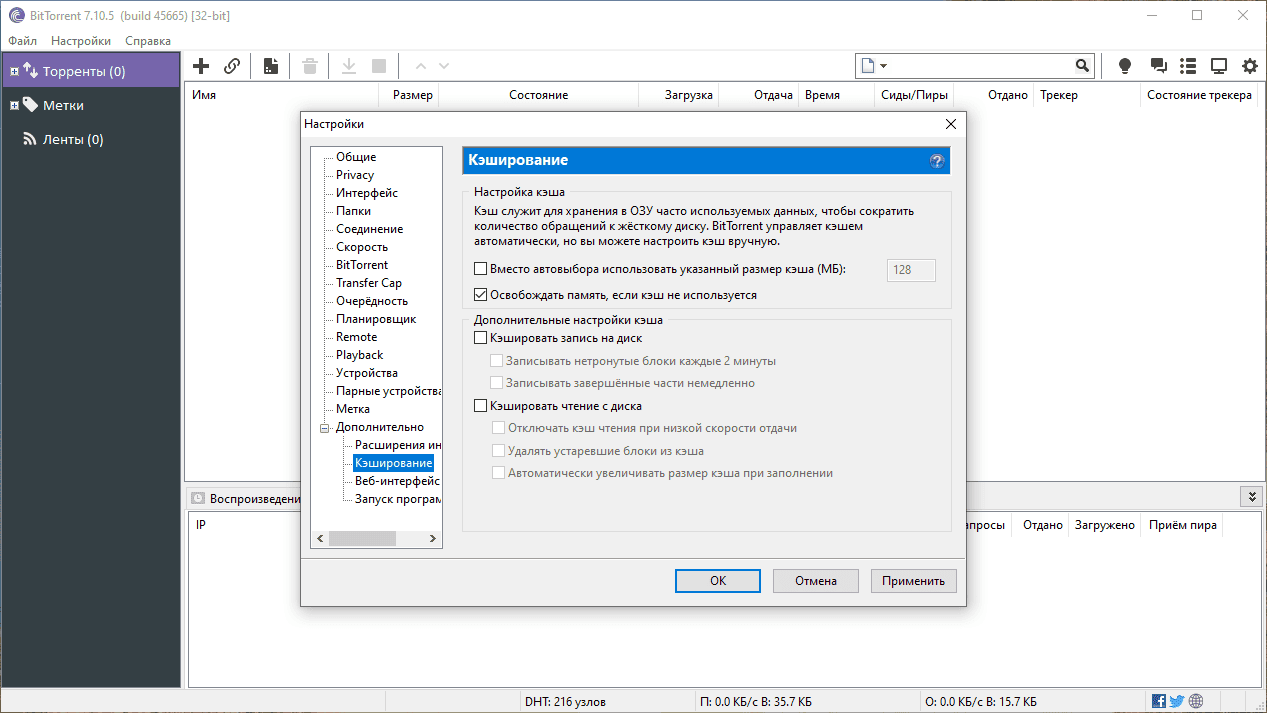Toggle 'Автоматически увеличивать размер кэша при заполнении'
The width and height of the screenshot is (1267, 713).
click(x=498, y=472)
